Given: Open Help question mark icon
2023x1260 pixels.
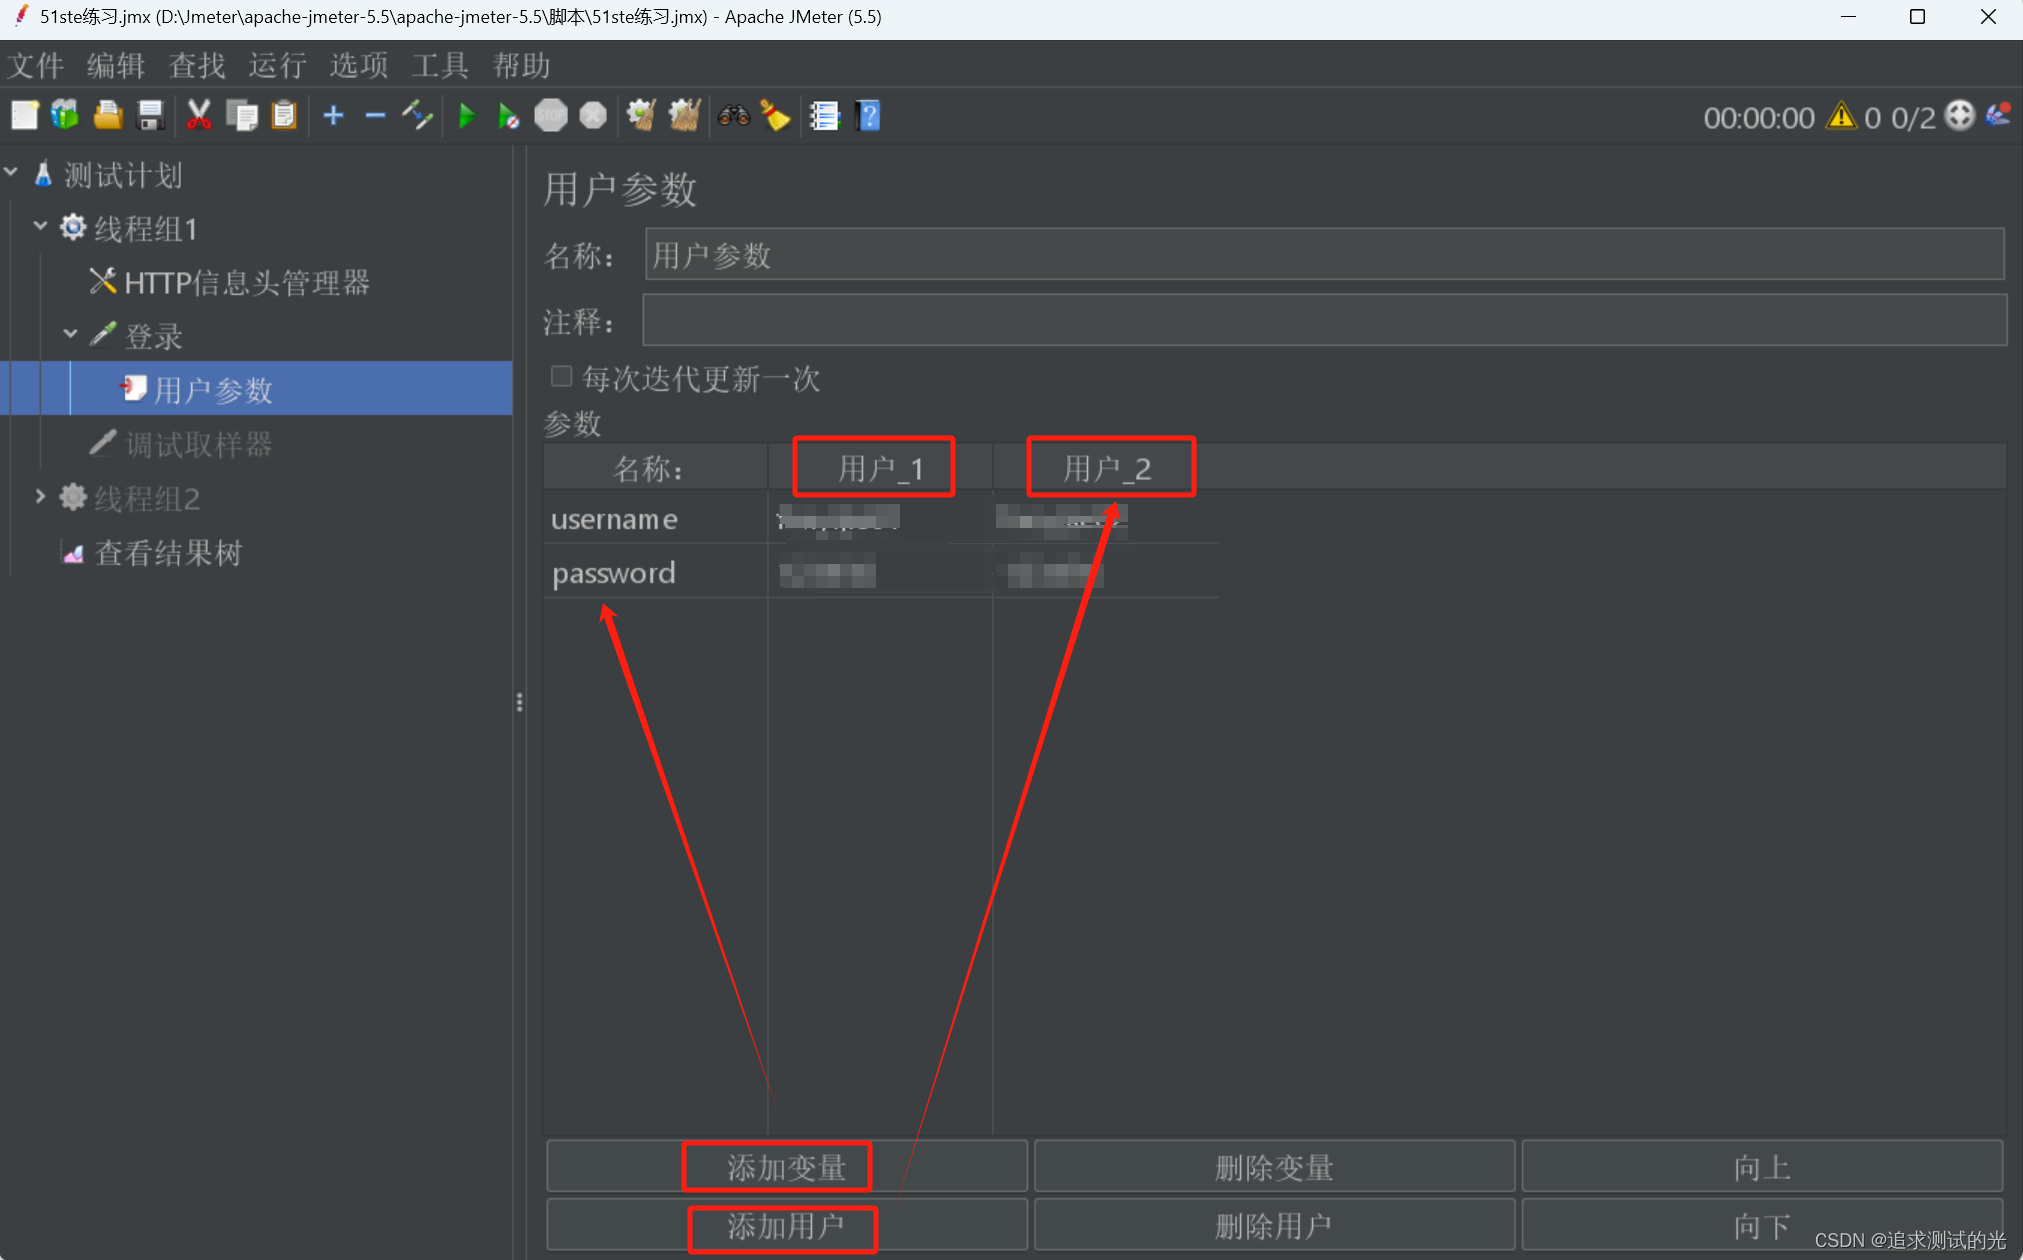Looking at the screenshot, I should tap(868, 116).
